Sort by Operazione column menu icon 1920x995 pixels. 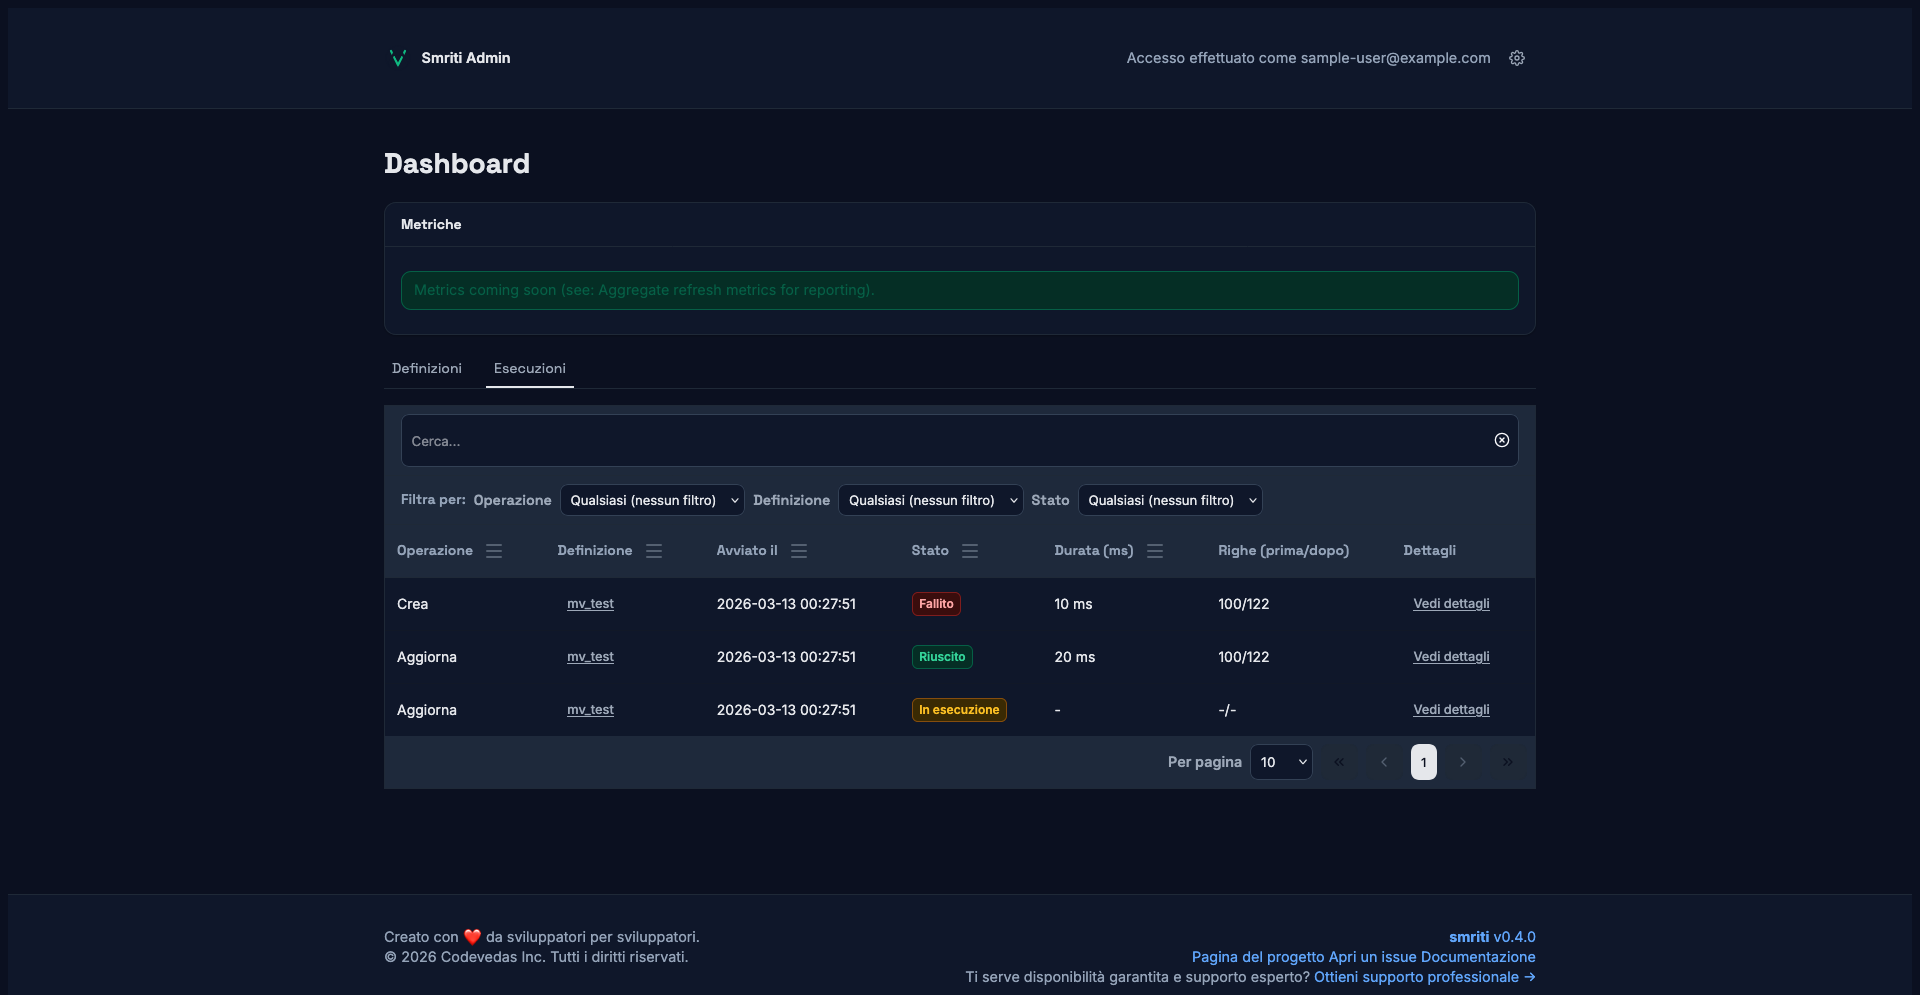(494, 551)
